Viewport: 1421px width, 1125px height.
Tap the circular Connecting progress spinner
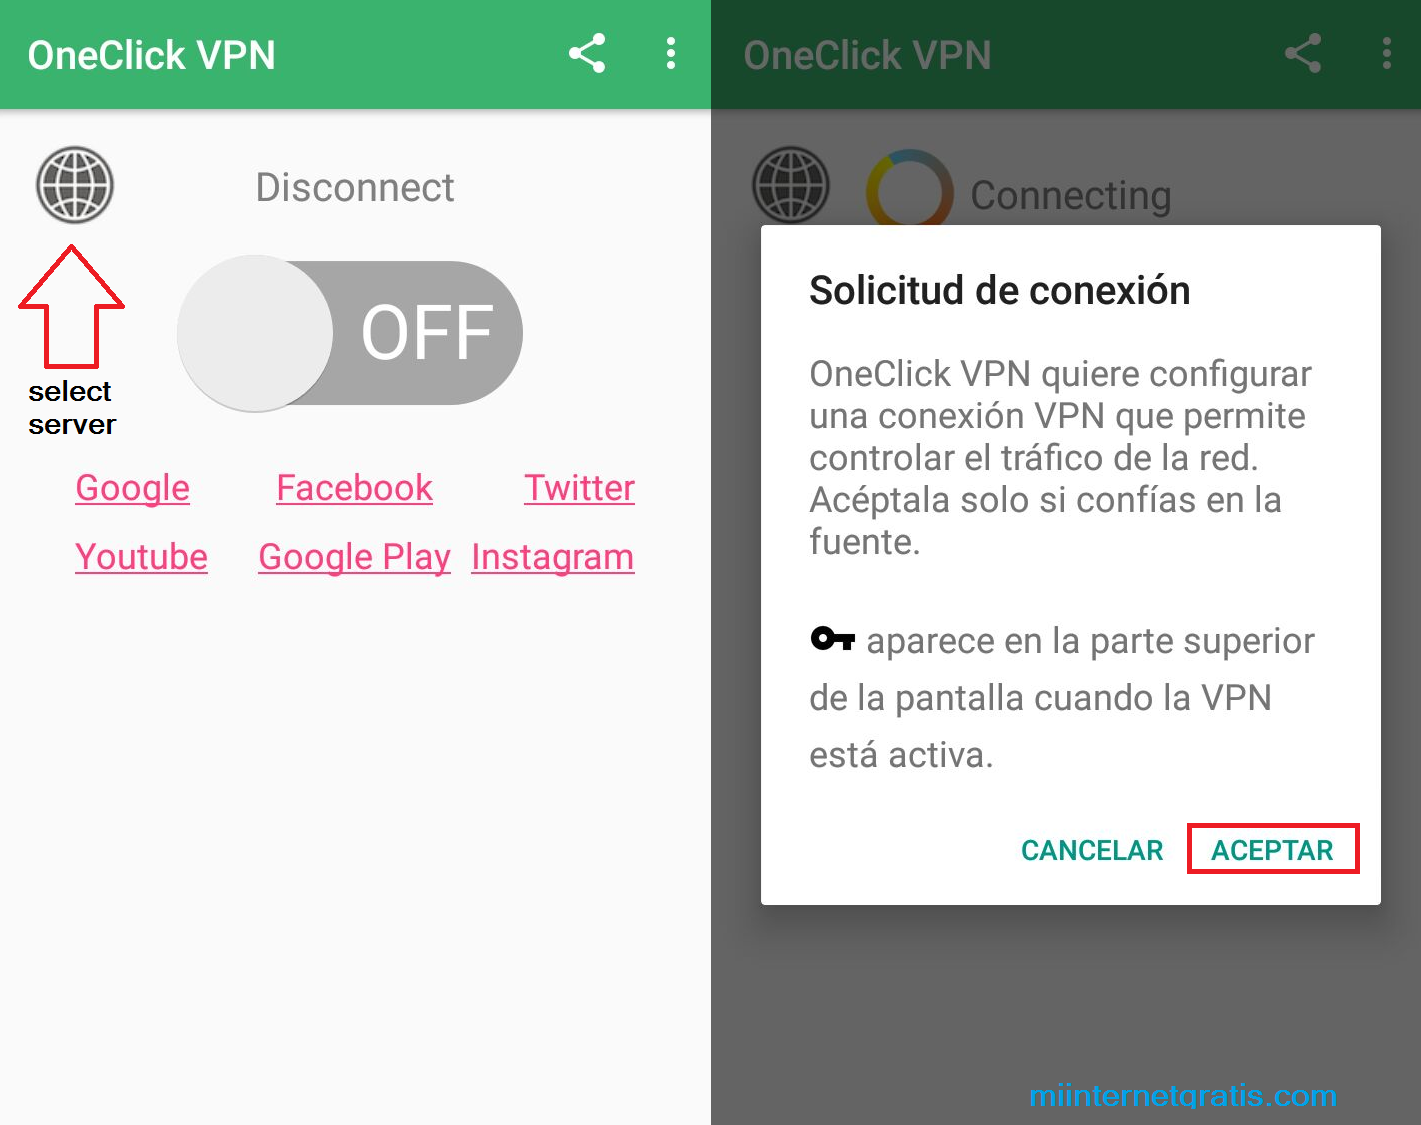click(909, 188)
